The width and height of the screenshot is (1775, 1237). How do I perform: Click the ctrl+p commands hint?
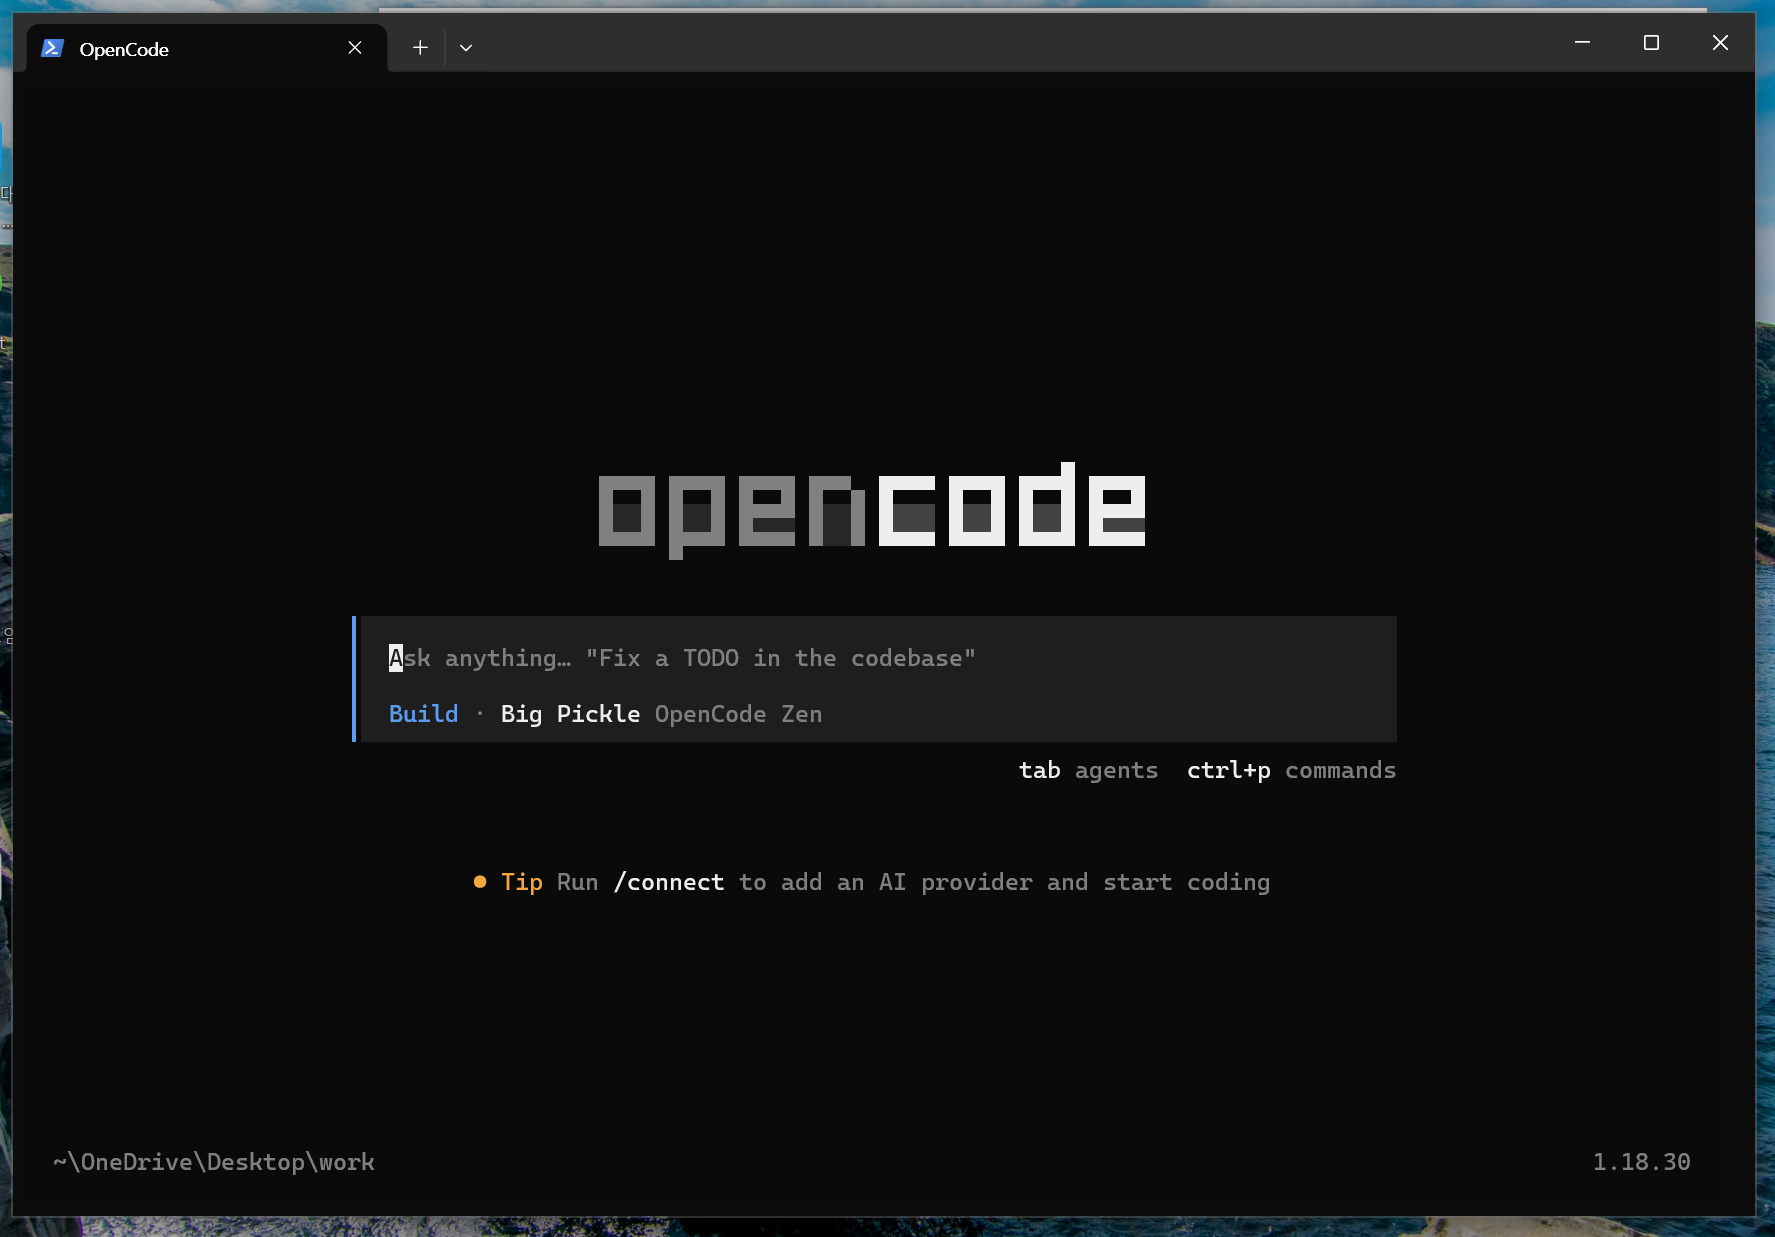pyautogui.click(x=1291, y=770)
